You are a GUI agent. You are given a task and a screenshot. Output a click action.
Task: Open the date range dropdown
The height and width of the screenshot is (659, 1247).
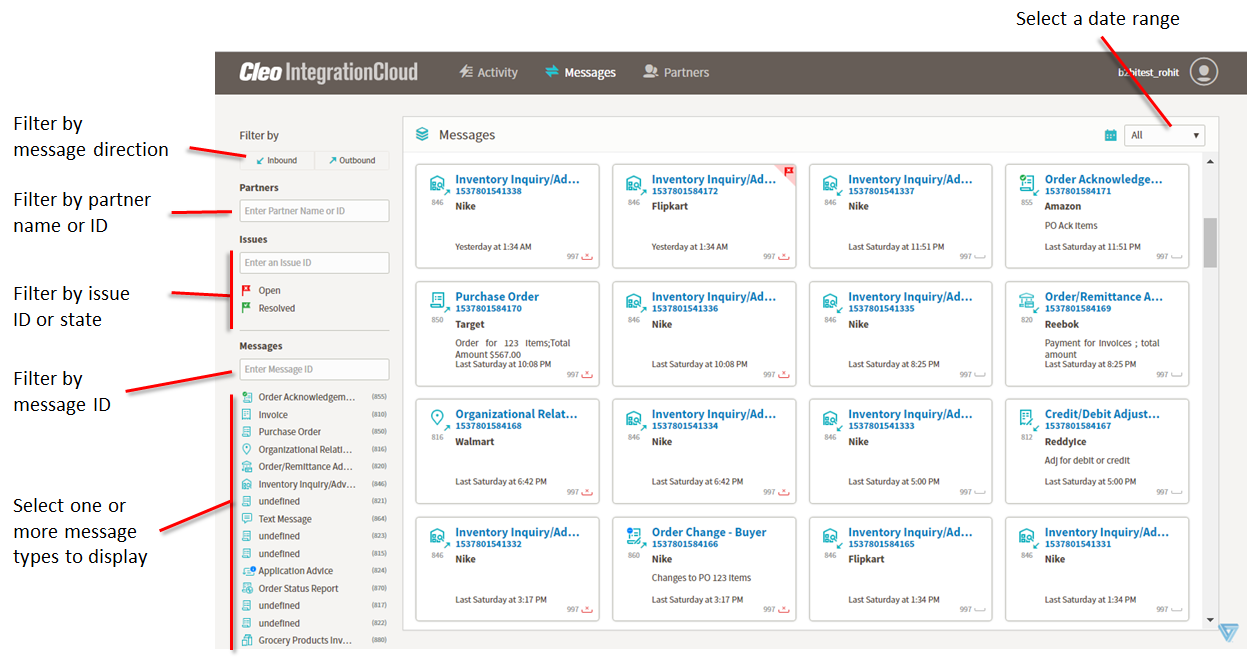1164,135
